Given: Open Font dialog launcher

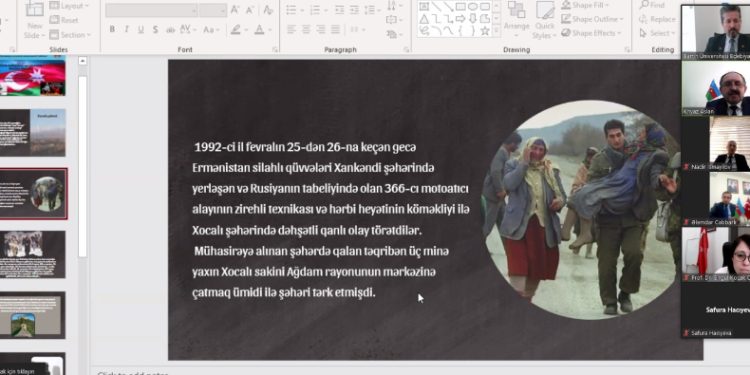Looking at the screenshot, I should [x=275, y=49].
